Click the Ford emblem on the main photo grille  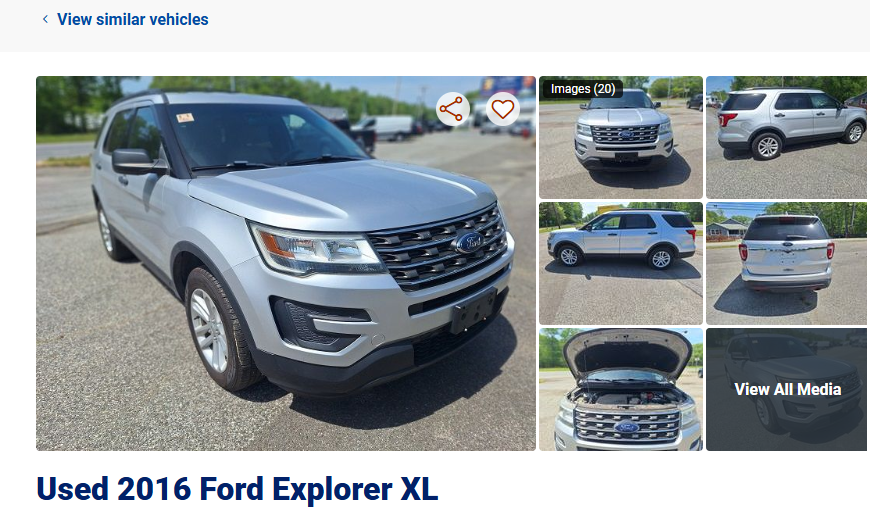[x=471, y=242]
